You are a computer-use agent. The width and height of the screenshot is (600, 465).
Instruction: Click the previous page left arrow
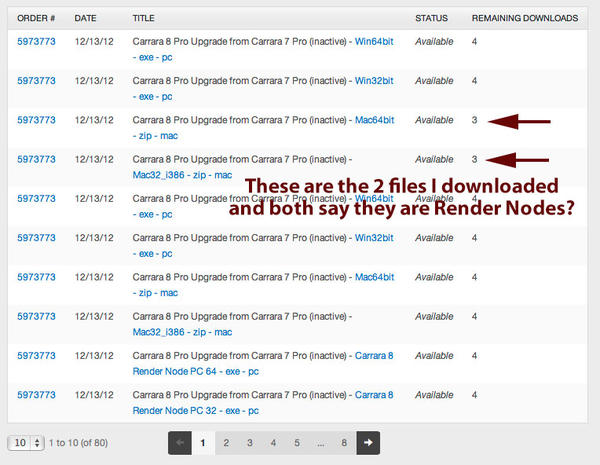(180, 443)
